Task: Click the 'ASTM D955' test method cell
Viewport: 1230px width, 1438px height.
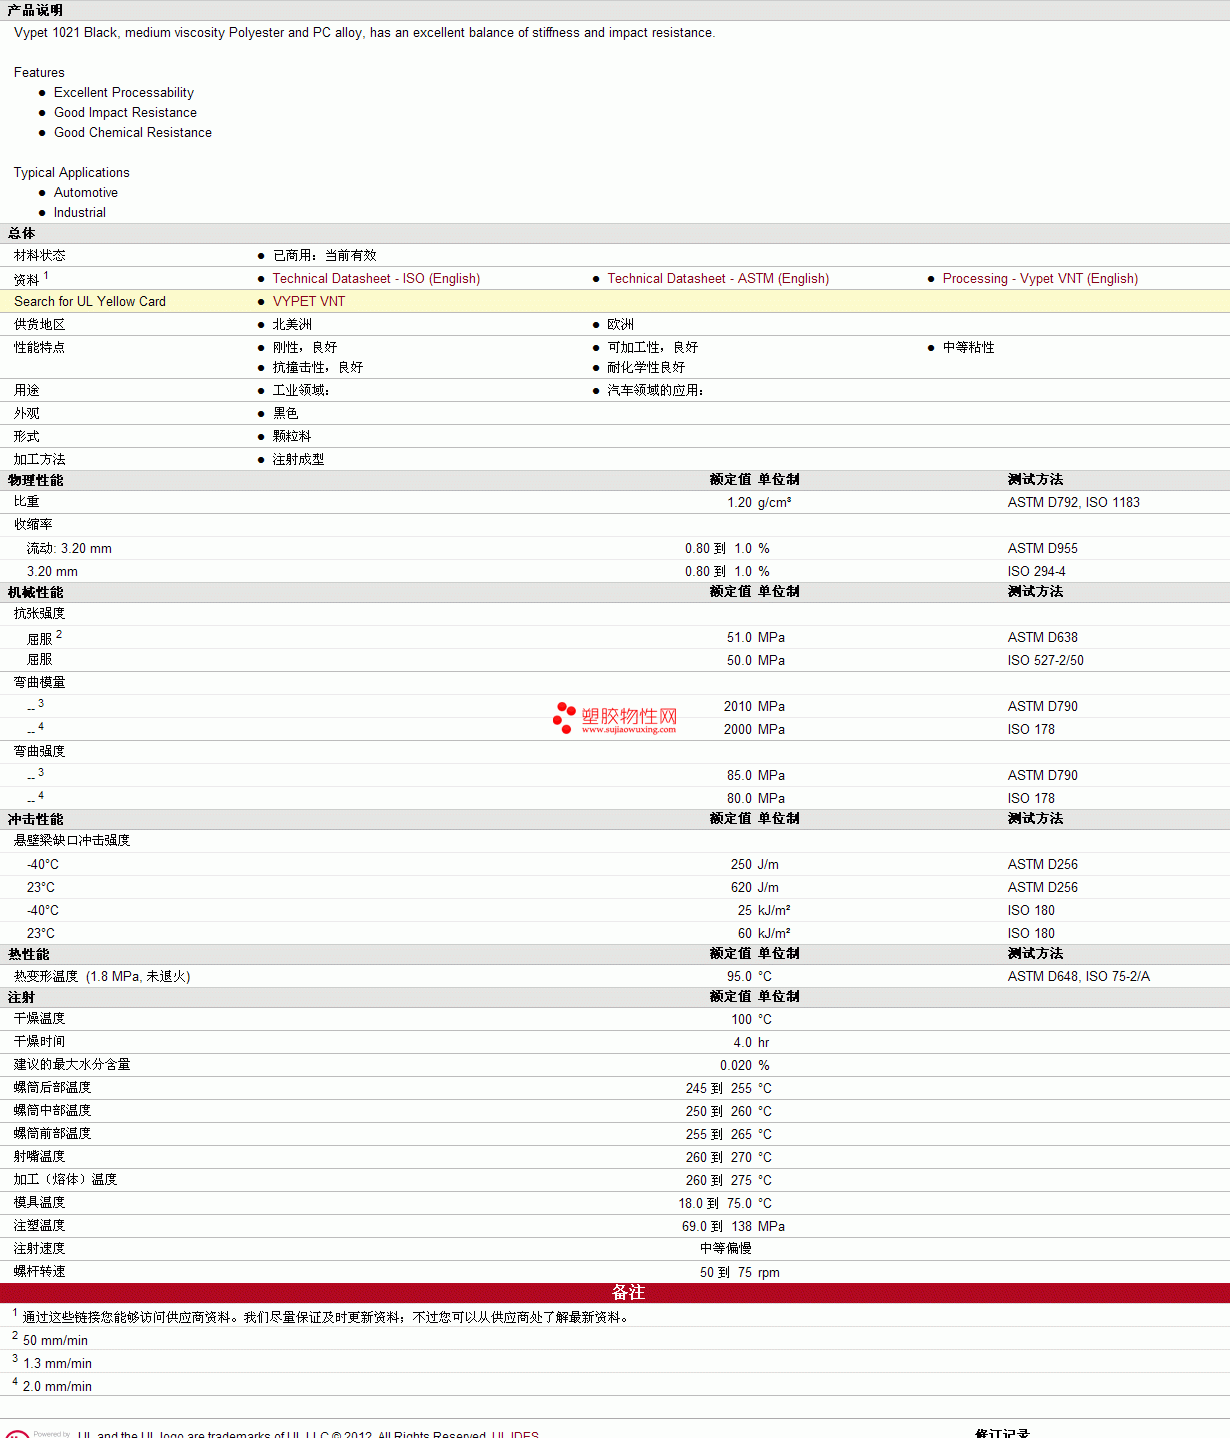Action: coord(1043,549)
